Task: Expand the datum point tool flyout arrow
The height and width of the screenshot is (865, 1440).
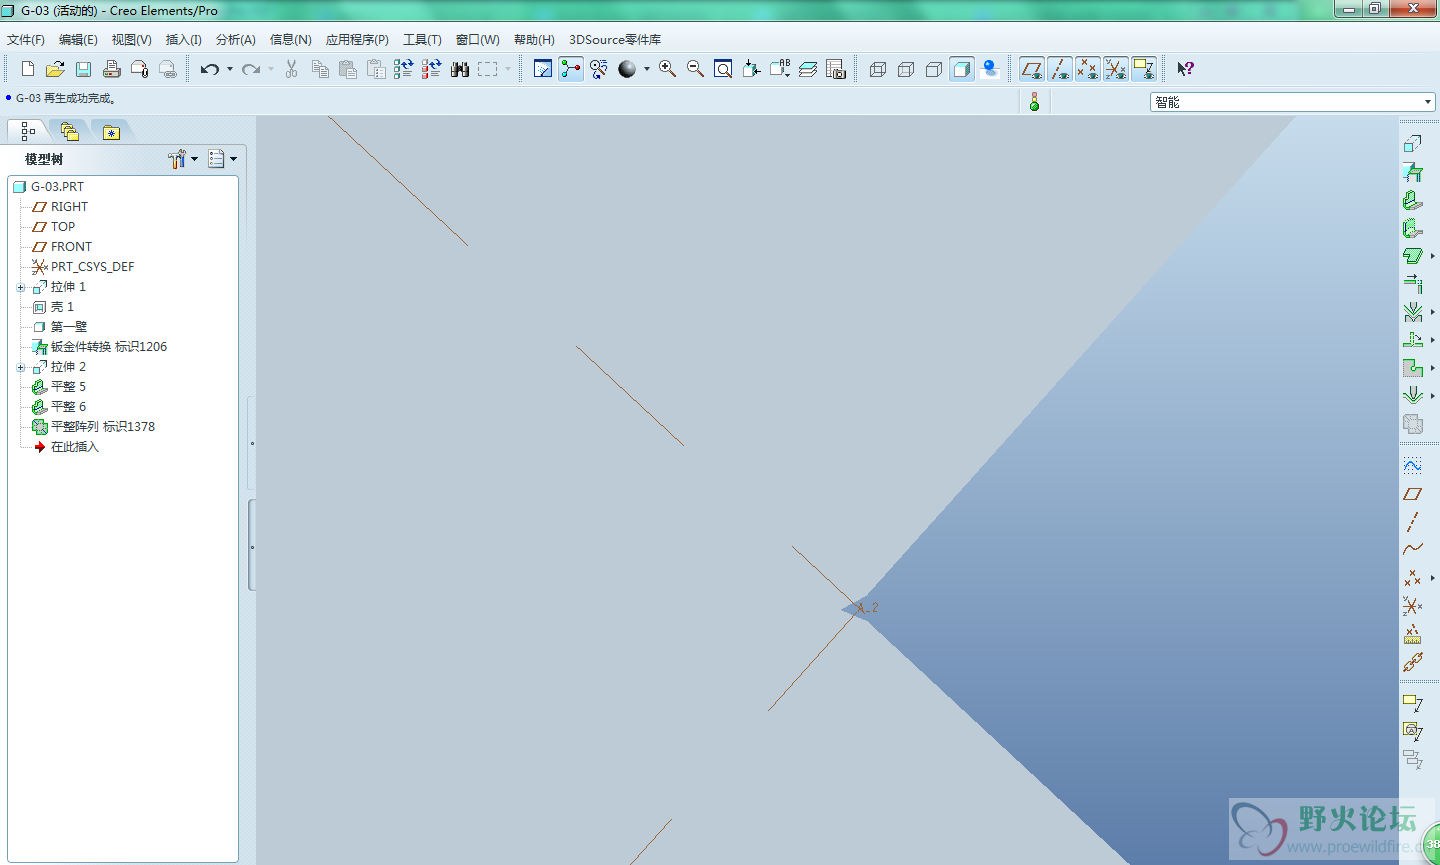Action: 1432,578
